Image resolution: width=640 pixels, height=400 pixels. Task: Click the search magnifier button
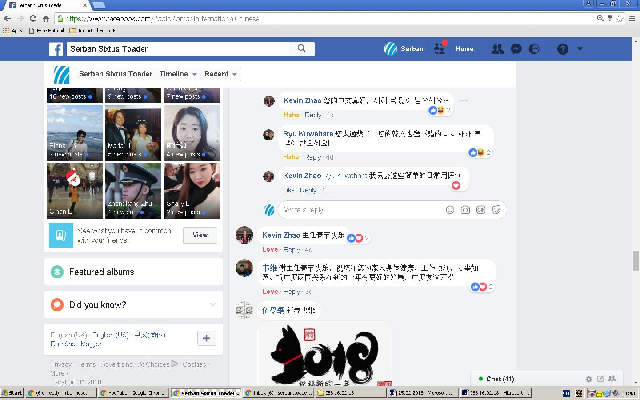[x=302, y=49]
